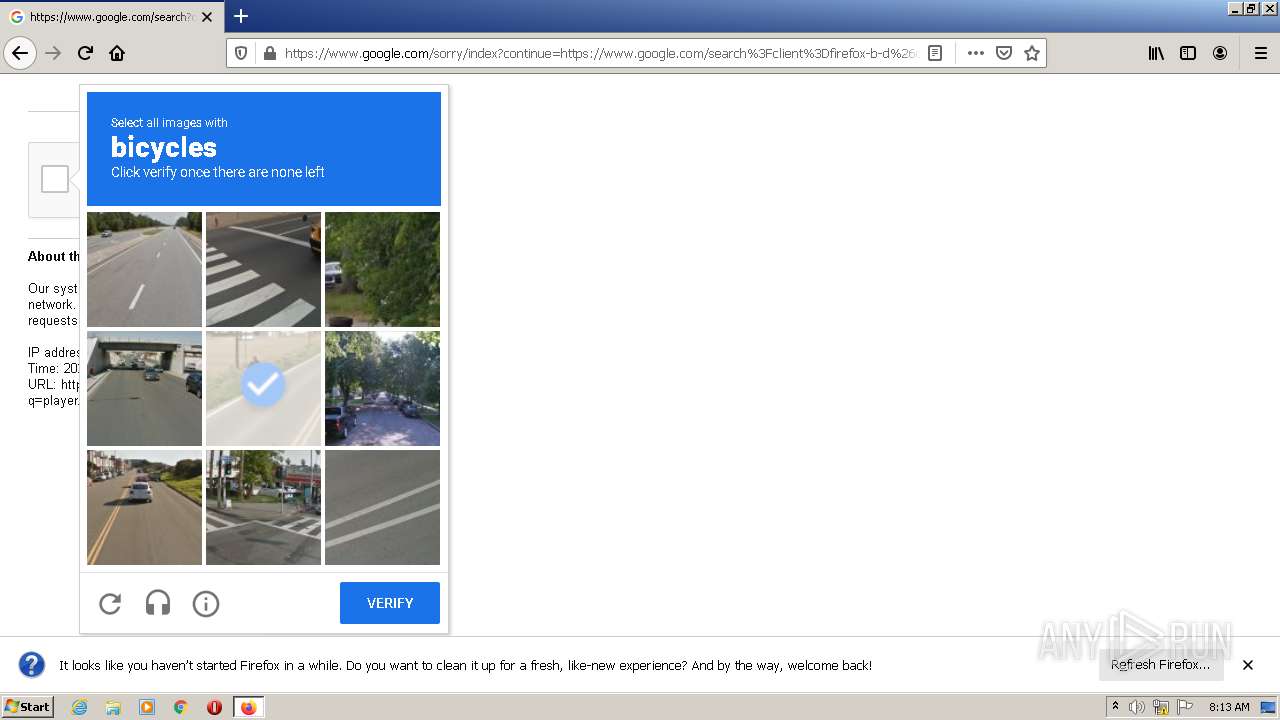This screenshot has height=720, width=1280.
Task: Open network status tray icon
Action: (1161, 707)
